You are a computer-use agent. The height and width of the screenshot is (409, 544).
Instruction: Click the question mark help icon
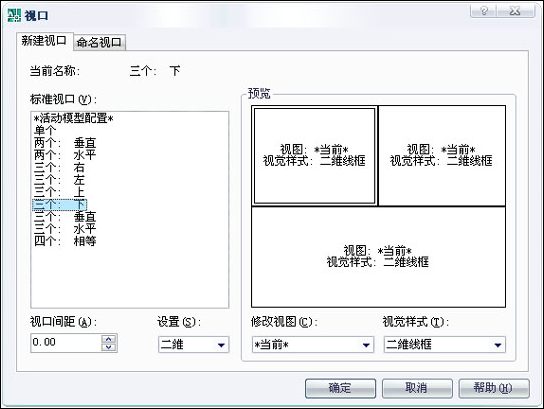(x=484, y=11)
